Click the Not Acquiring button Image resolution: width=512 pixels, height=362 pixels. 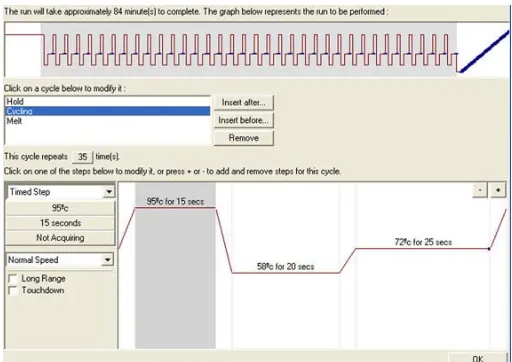[60, 238]
